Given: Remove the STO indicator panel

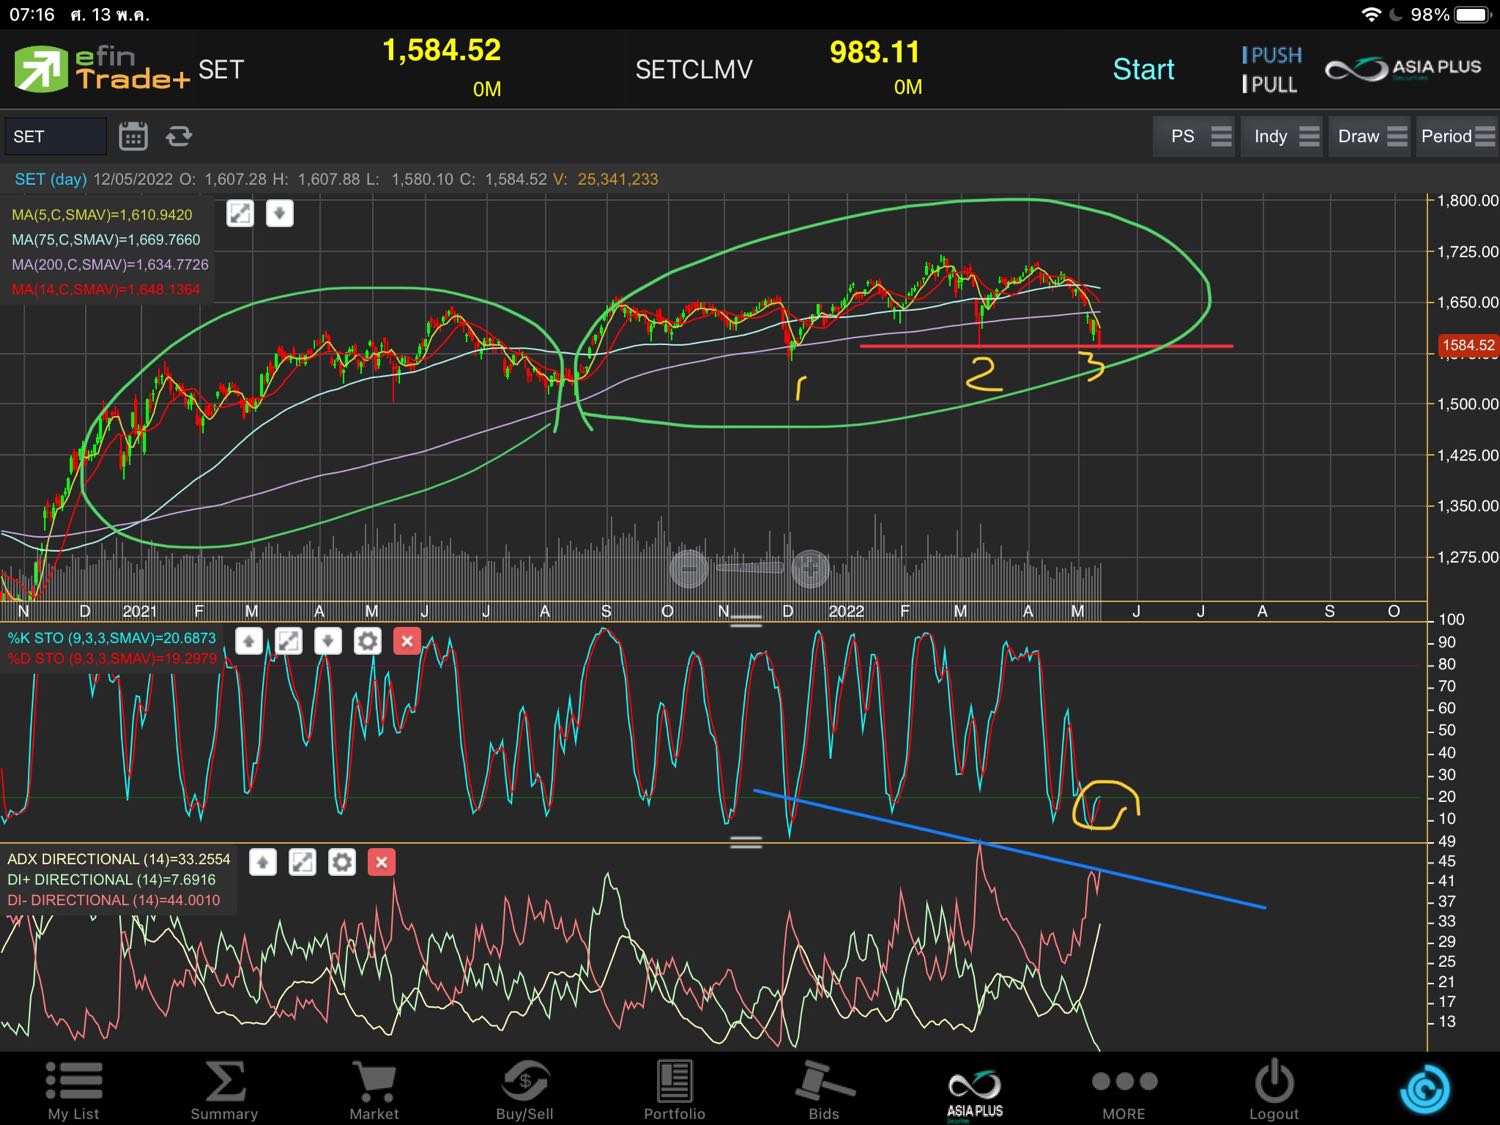Looking at the screenshot, I should coord(407,641).
